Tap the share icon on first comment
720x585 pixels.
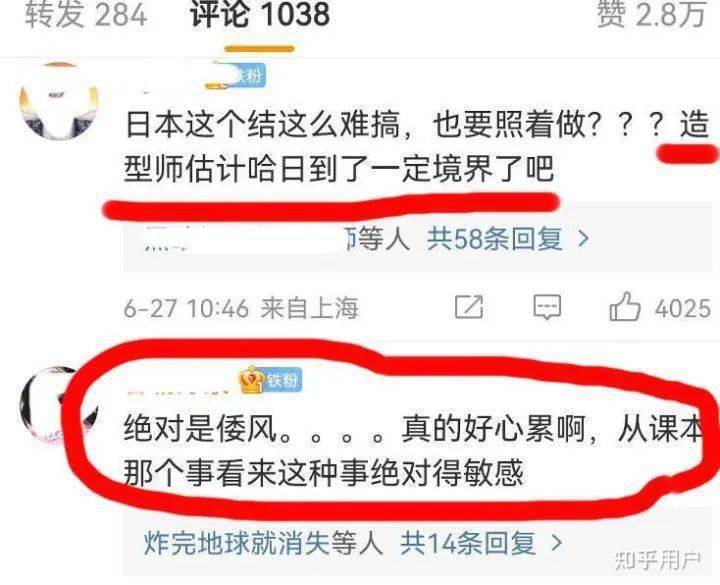469,307
